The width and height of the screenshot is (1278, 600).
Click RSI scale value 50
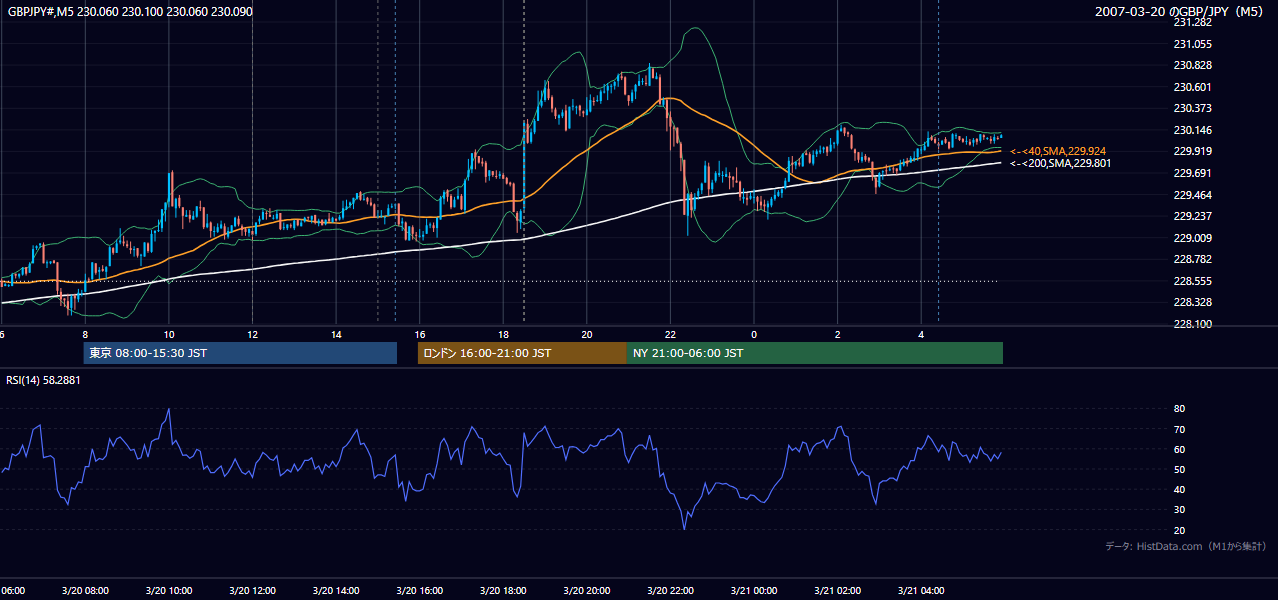click(x=1179, y=469)
